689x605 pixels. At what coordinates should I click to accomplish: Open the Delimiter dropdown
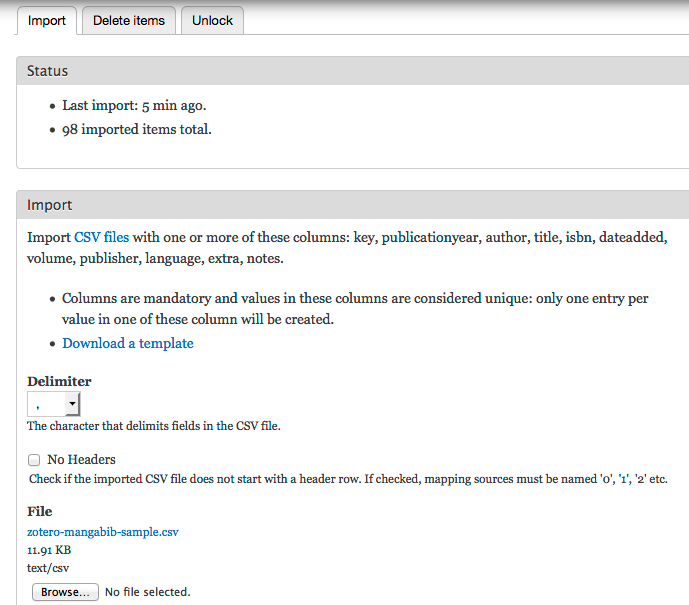53,404
